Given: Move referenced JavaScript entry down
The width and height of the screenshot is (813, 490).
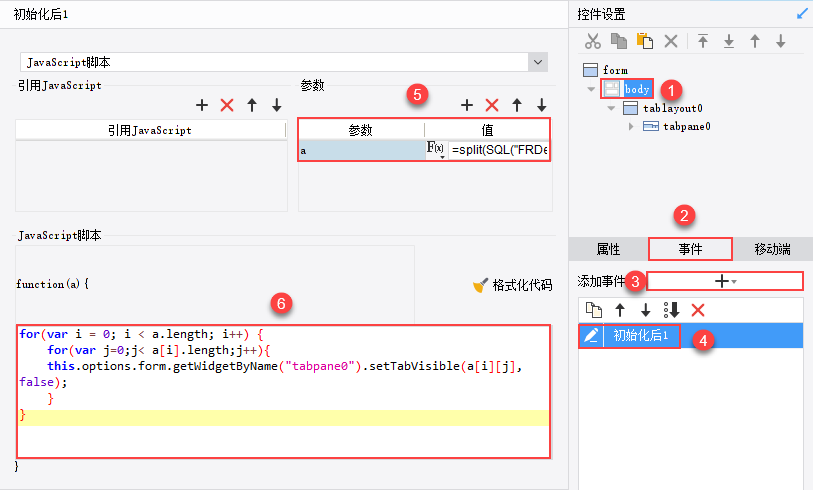Looking at the screenshot, I should coord(277,105).
